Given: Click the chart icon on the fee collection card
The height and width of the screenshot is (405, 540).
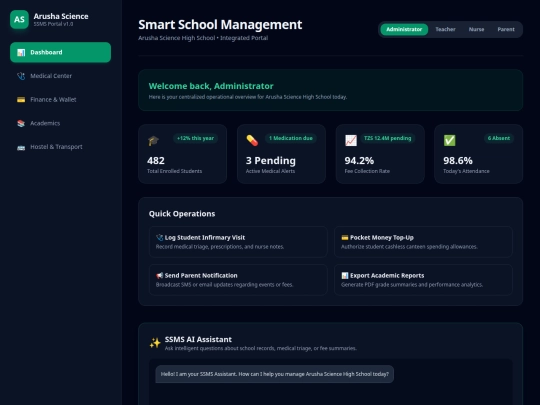Looking at the screenshot, I should pos(351,141).
